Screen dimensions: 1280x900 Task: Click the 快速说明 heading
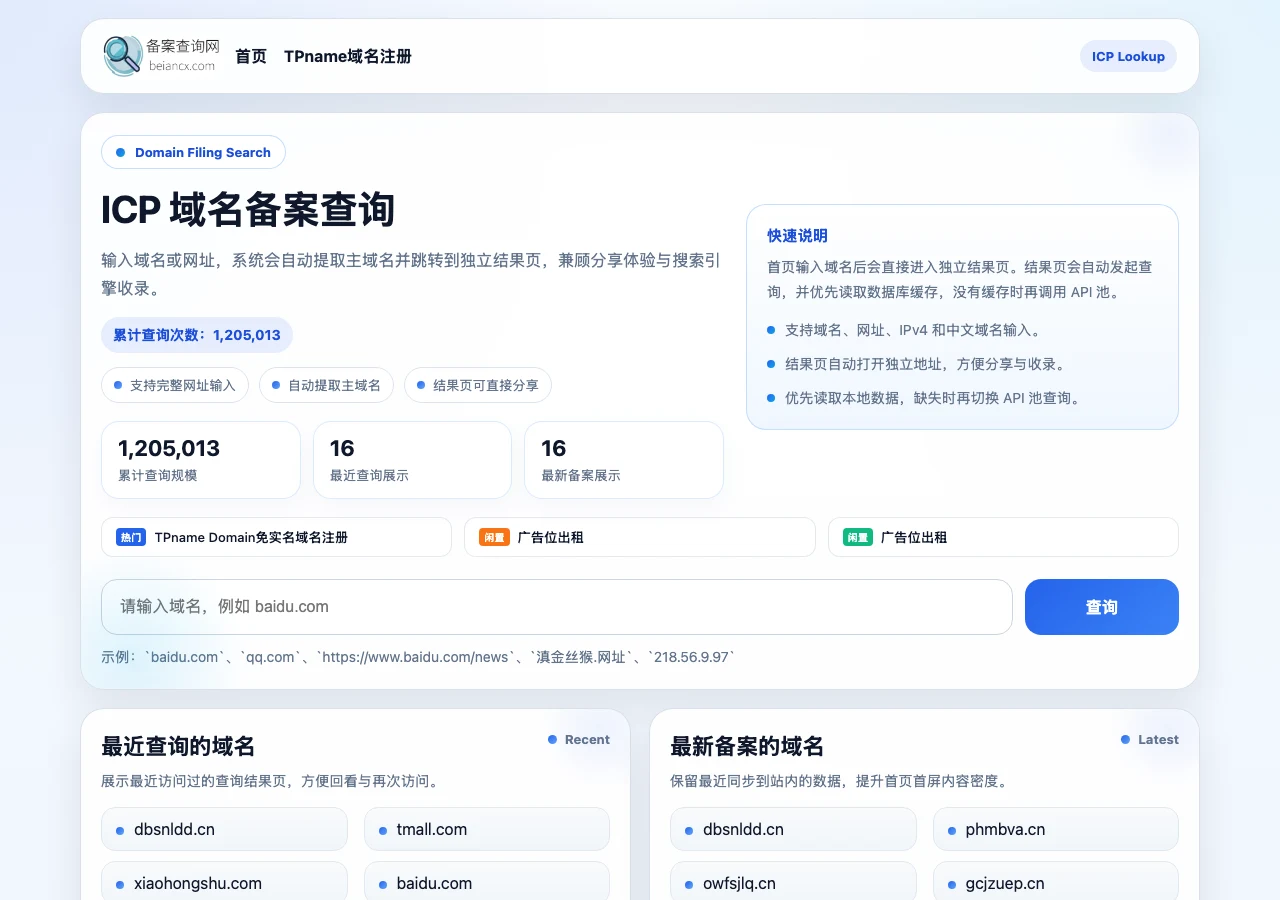[x=797, y=236]
